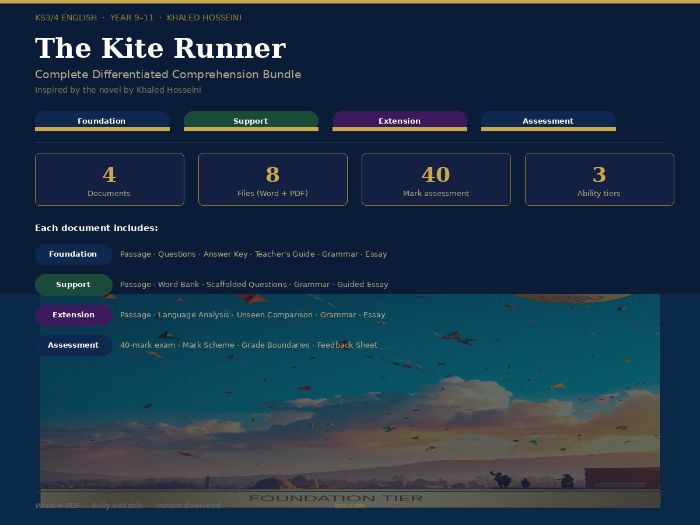Image resolution: width=700 pixels, height=525 pixels.
Task: Click the '3 Ability tiers' card
Action: tap(600, 179)
